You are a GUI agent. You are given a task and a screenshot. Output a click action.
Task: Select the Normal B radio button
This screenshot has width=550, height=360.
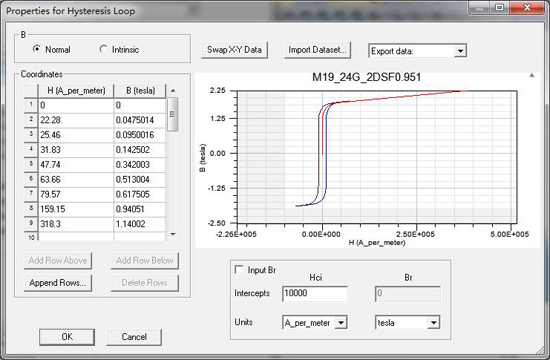[36, 49]
